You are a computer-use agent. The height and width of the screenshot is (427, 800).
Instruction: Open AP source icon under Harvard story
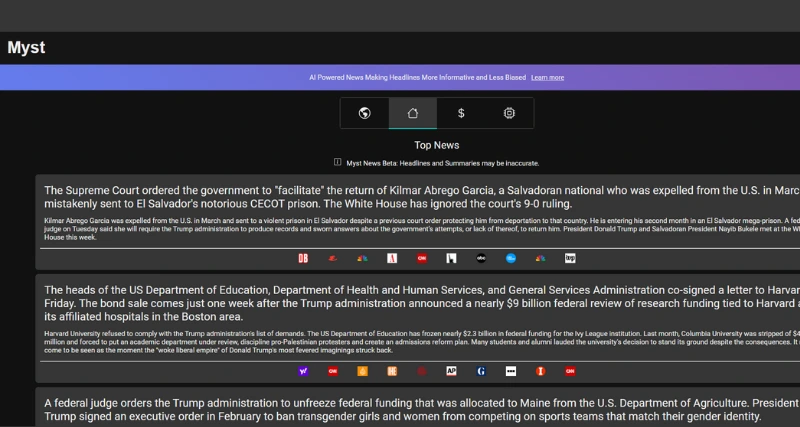pos(451,371)
